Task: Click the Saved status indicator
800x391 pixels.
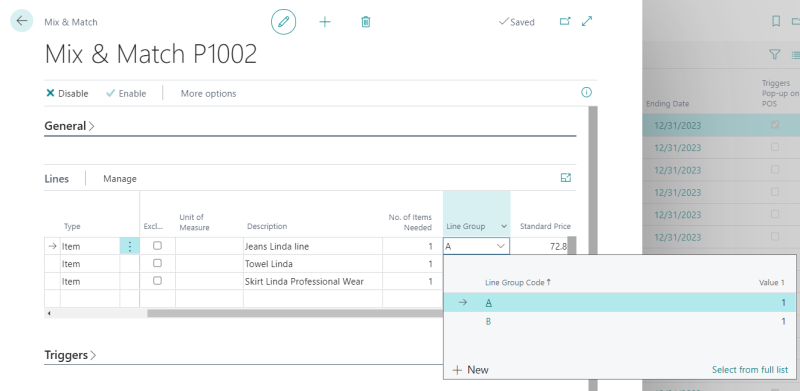Action: 516,22
